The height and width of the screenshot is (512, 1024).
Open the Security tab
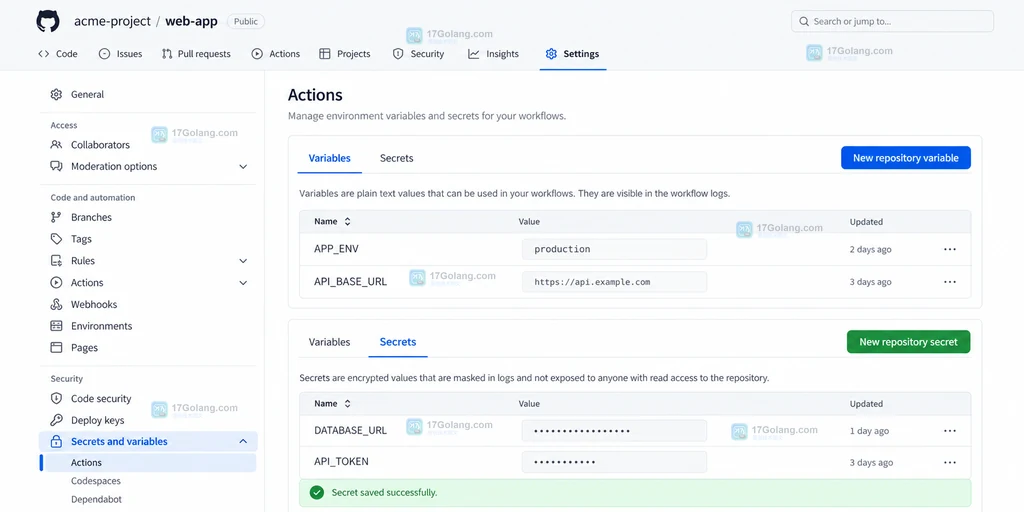418,54
